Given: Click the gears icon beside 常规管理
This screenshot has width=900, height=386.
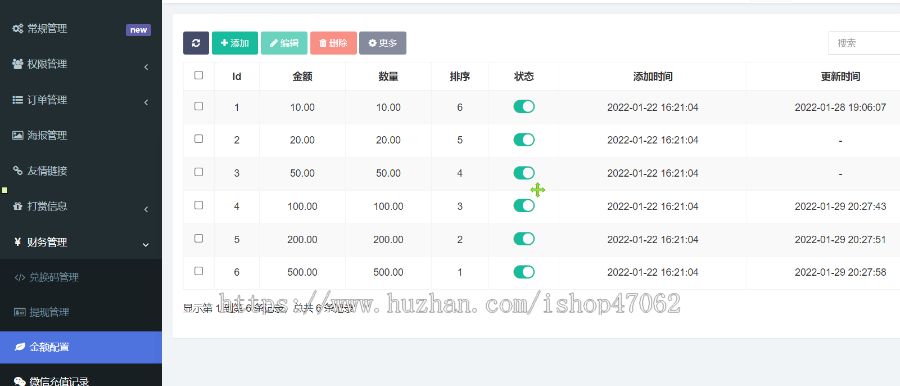Looking at the screenshot, I should (18, 29).
